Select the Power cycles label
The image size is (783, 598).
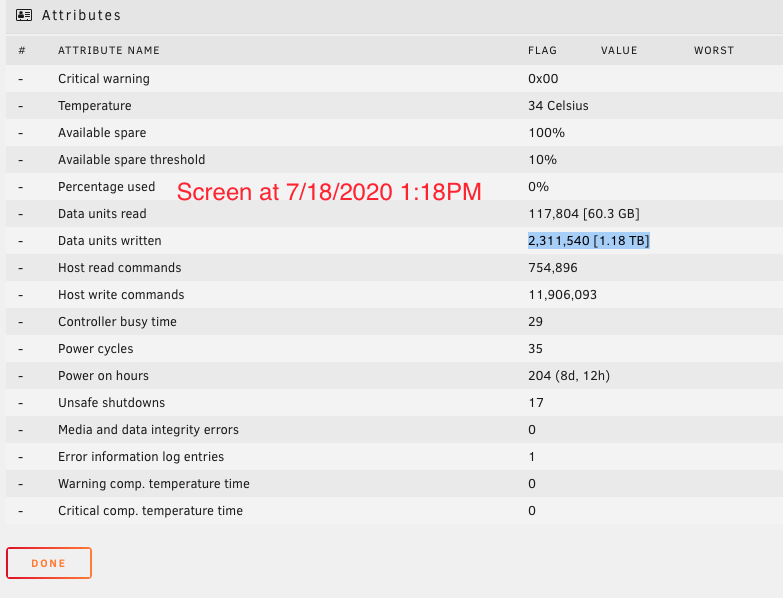point(96,348)
